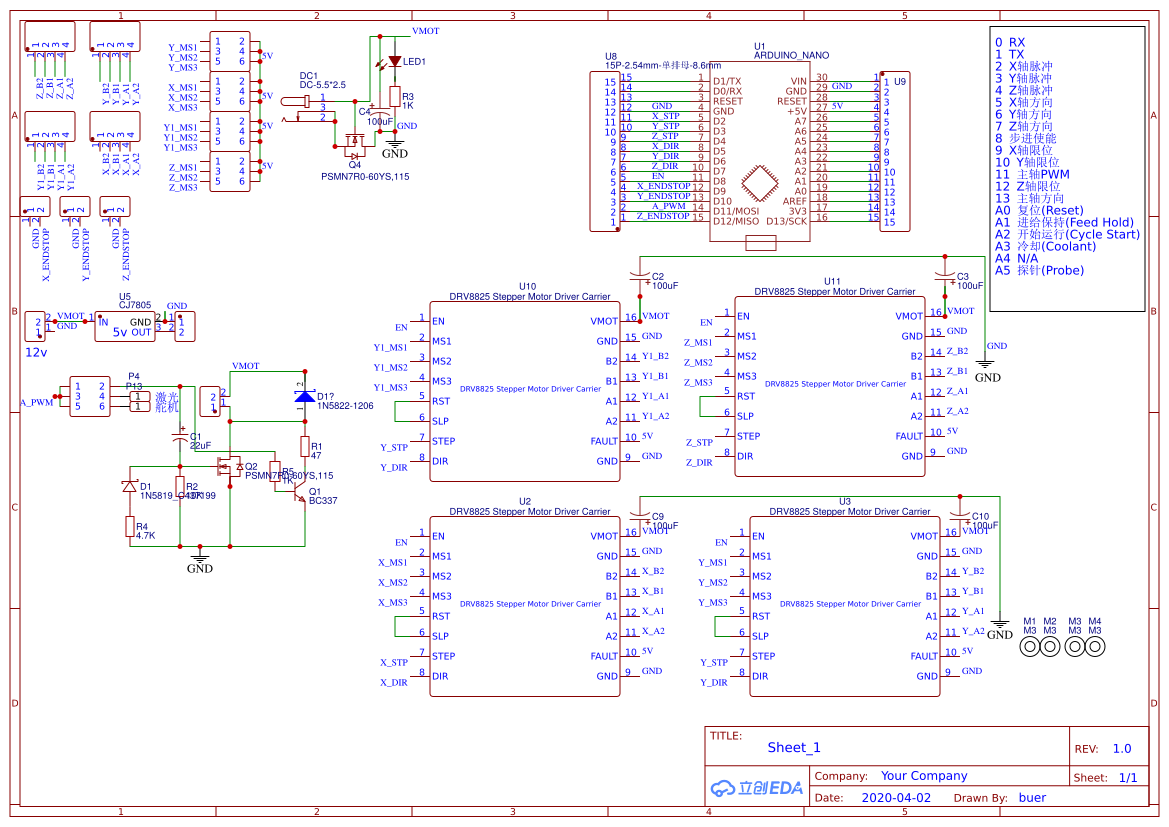The image size is (1169, 827).
Task: Click the ground symbol beside U11
Action: coord(986,368)
